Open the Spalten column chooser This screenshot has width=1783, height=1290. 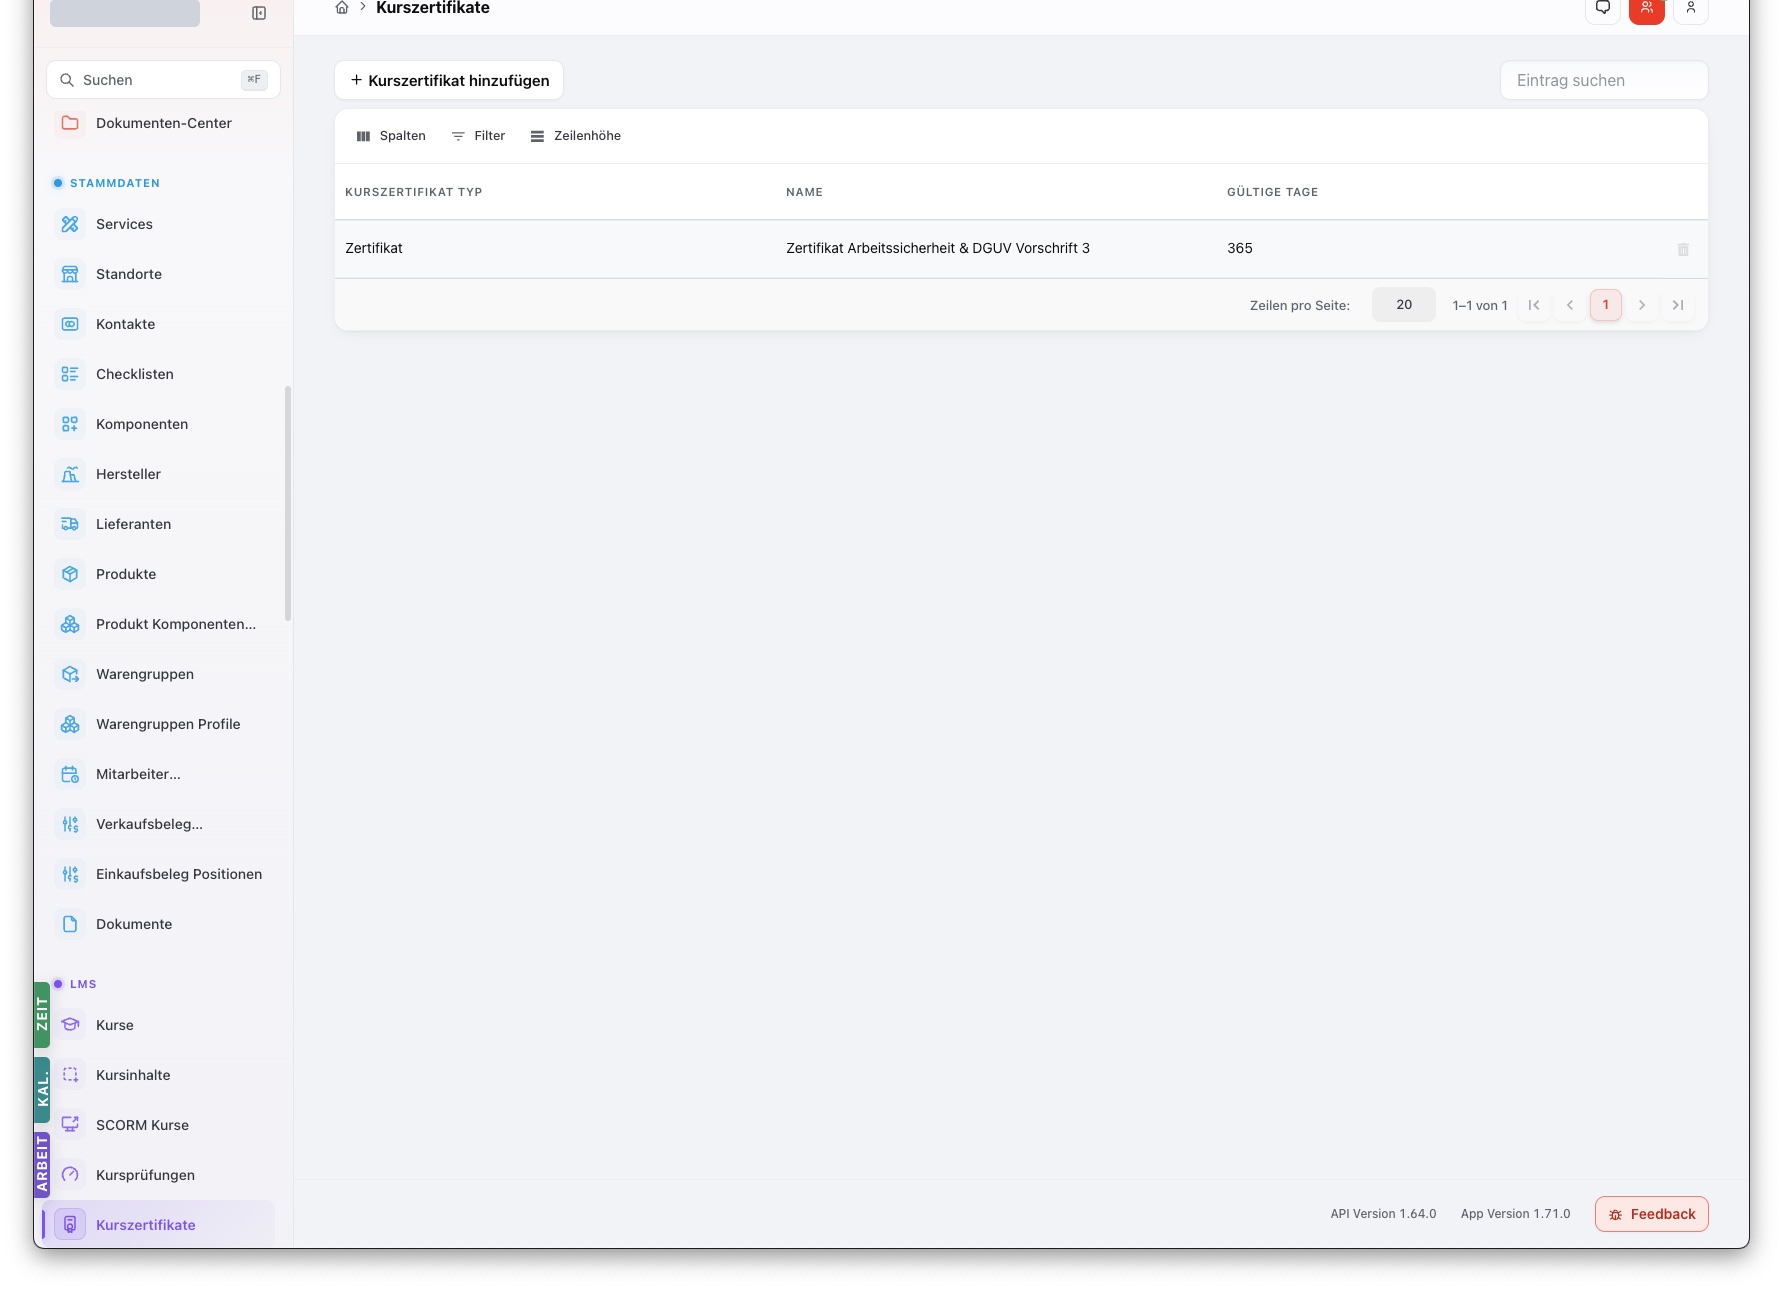pyautogui.click(x=391, y=136)
